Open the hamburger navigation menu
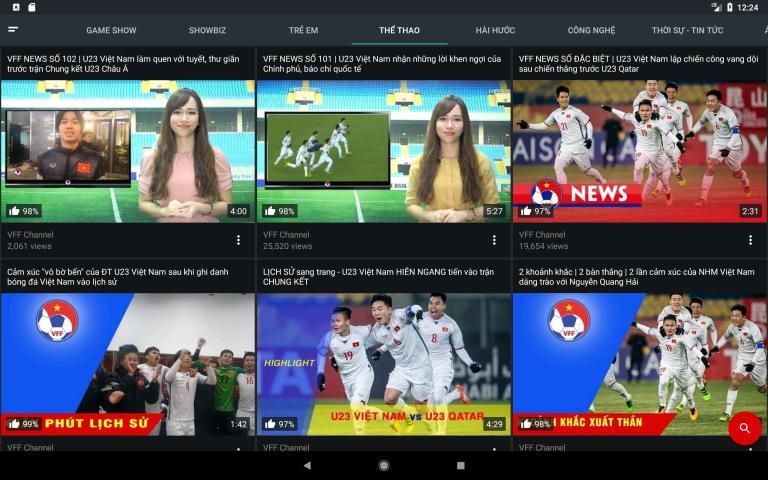This screenshot has height=480, width=768. point(14,30)
